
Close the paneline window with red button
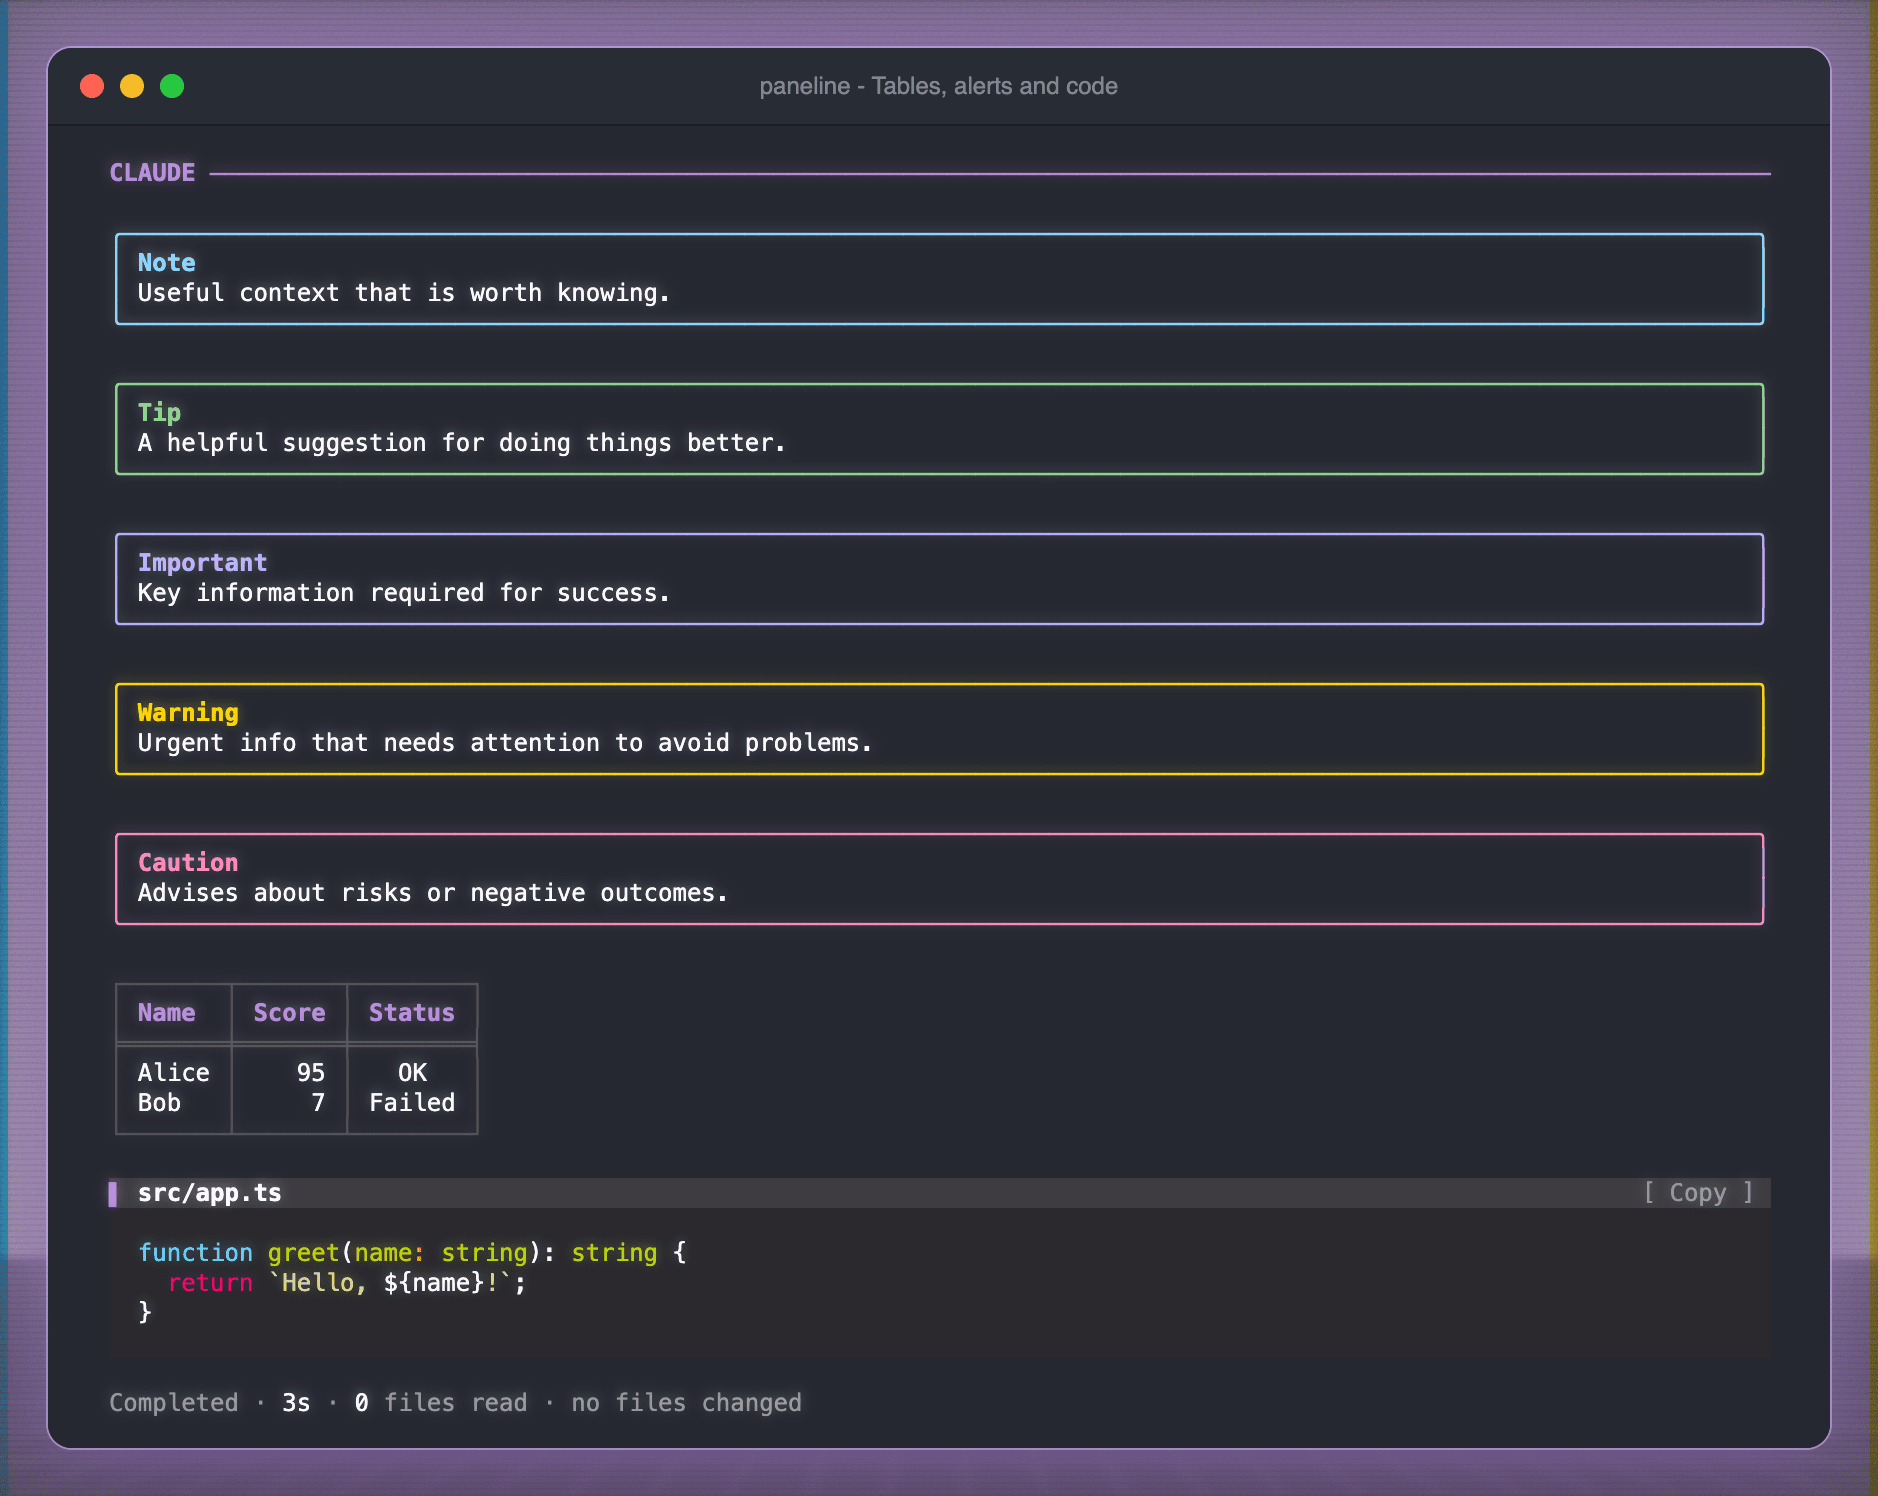[x=92, y=86]
